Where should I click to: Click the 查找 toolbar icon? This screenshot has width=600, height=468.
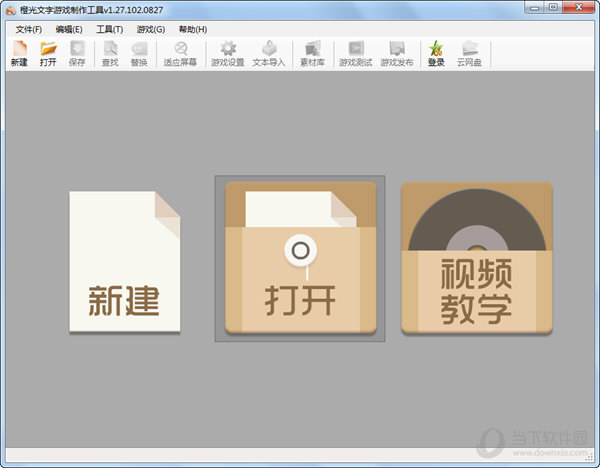110,54
